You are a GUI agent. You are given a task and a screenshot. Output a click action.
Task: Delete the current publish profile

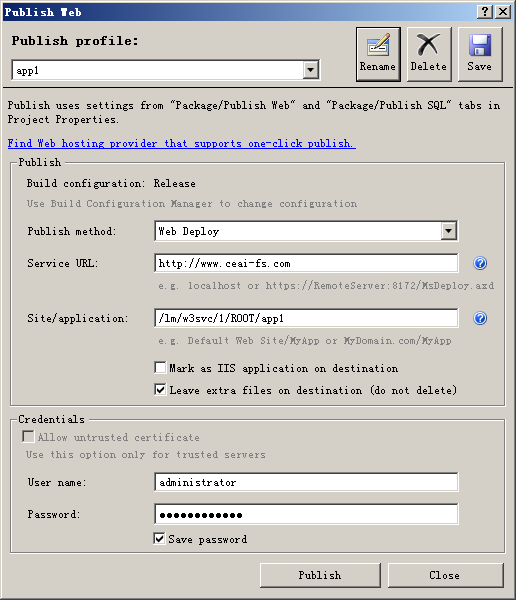point(429,54)
